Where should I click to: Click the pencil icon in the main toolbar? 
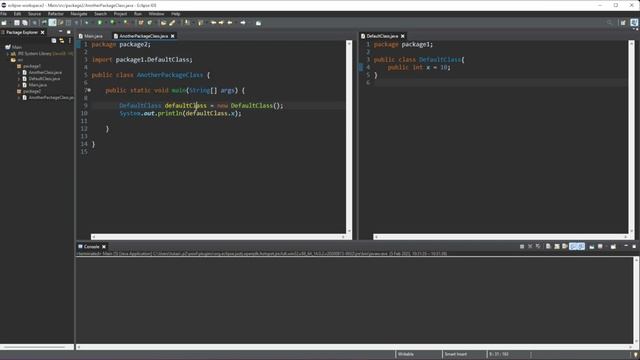172,23
